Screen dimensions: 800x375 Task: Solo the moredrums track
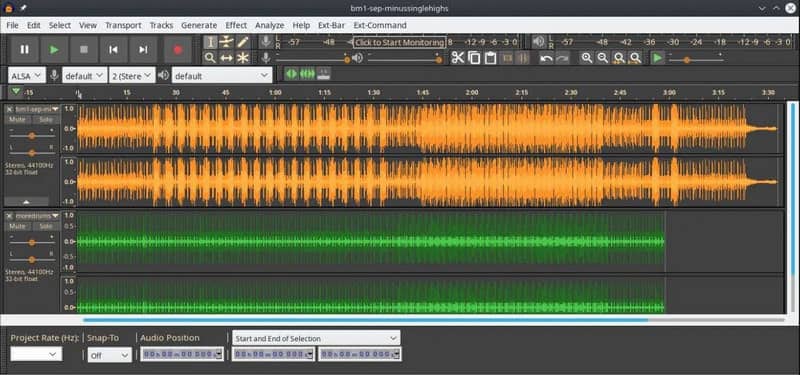(46, 226)
